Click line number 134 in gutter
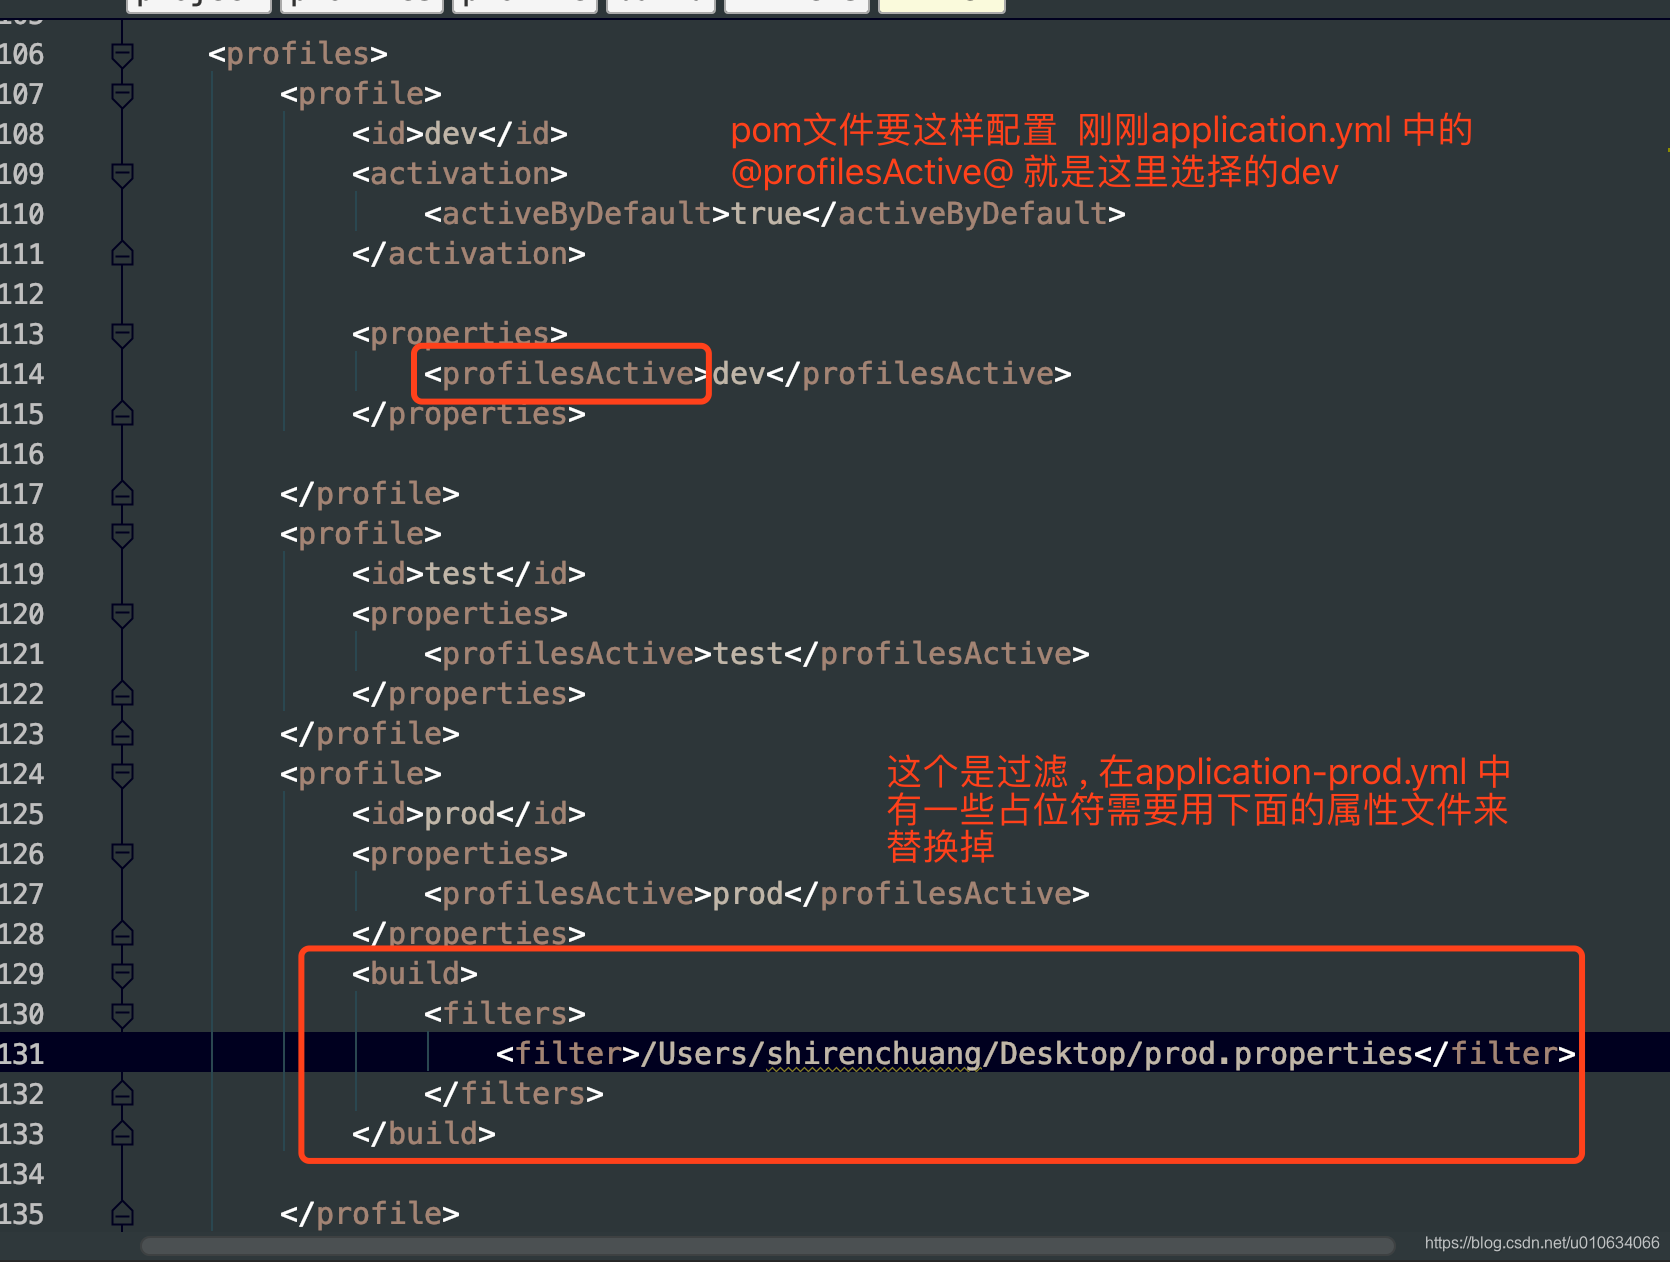 [x=22, y=1174]
